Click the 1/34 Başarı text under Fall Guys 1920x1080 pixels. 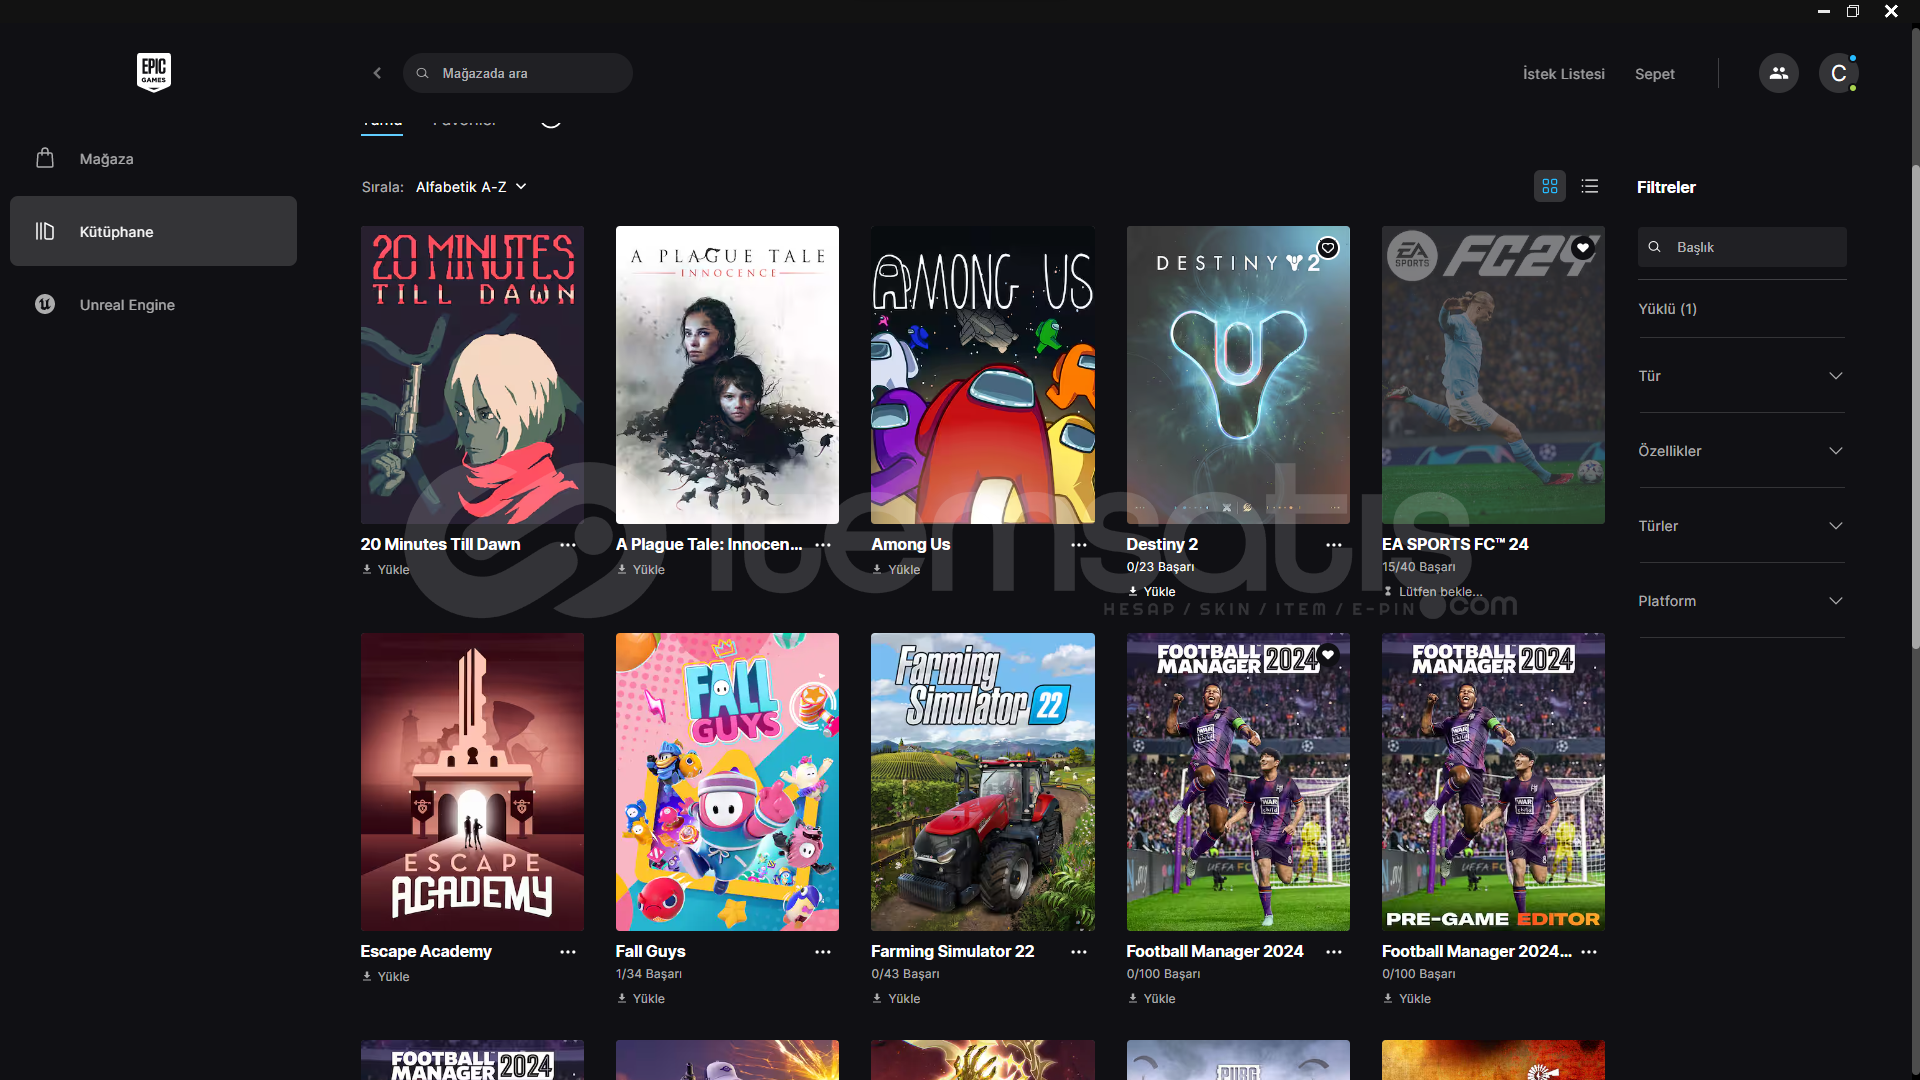[x=648, y=974]
